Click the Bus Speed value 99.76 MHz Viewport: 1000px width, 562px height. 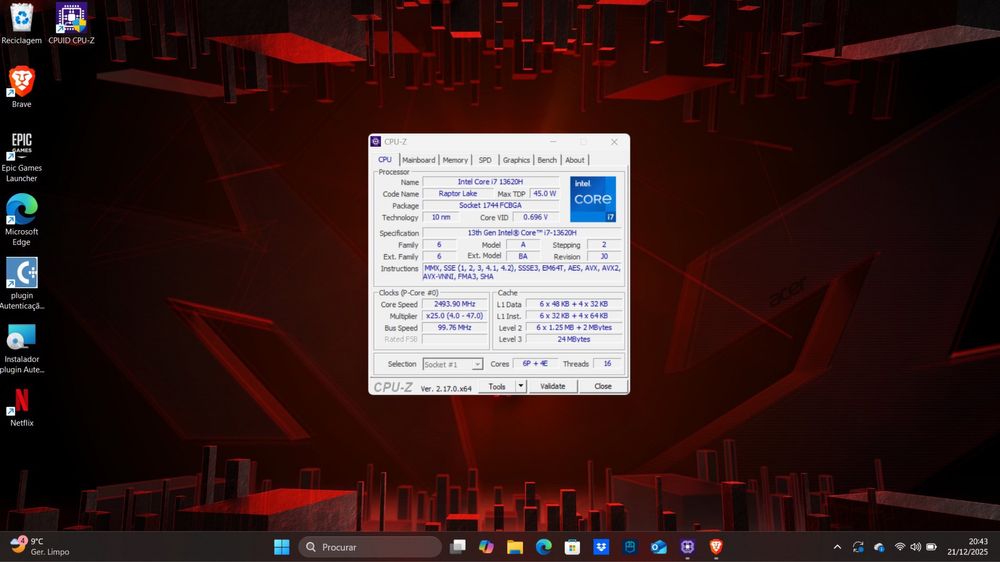point(455,328)
